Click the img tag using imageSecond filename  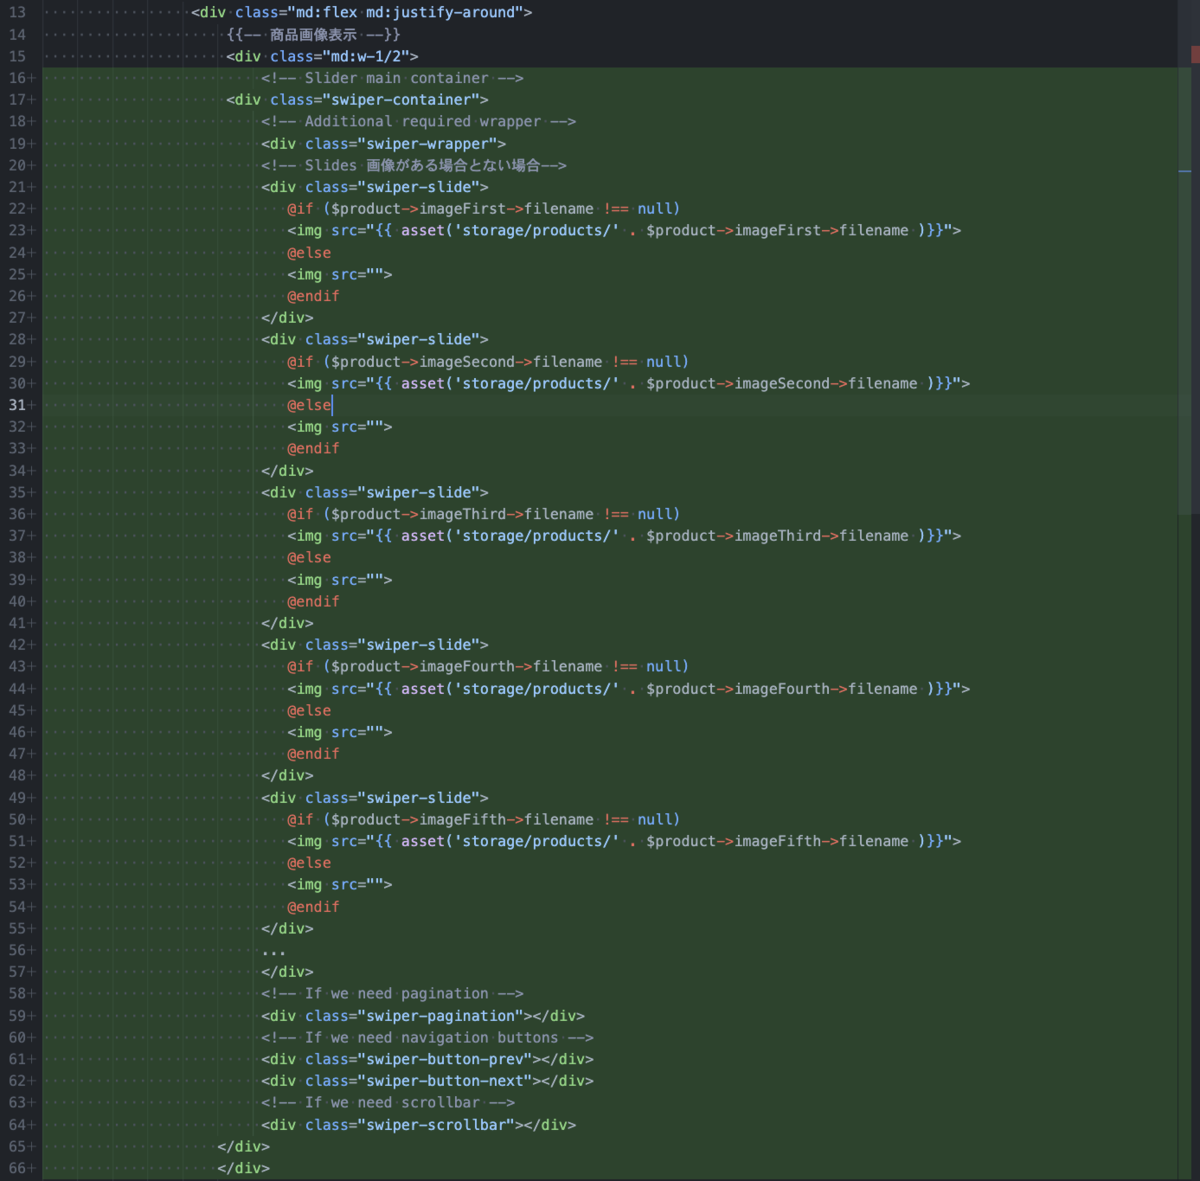628,384
